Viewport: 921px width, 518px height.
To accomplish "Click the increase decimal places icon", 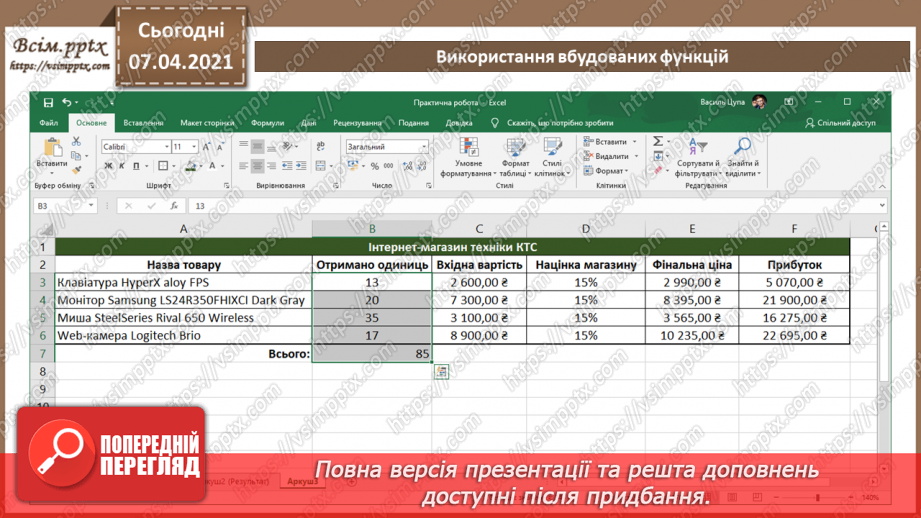I will [x=408, y=166].
